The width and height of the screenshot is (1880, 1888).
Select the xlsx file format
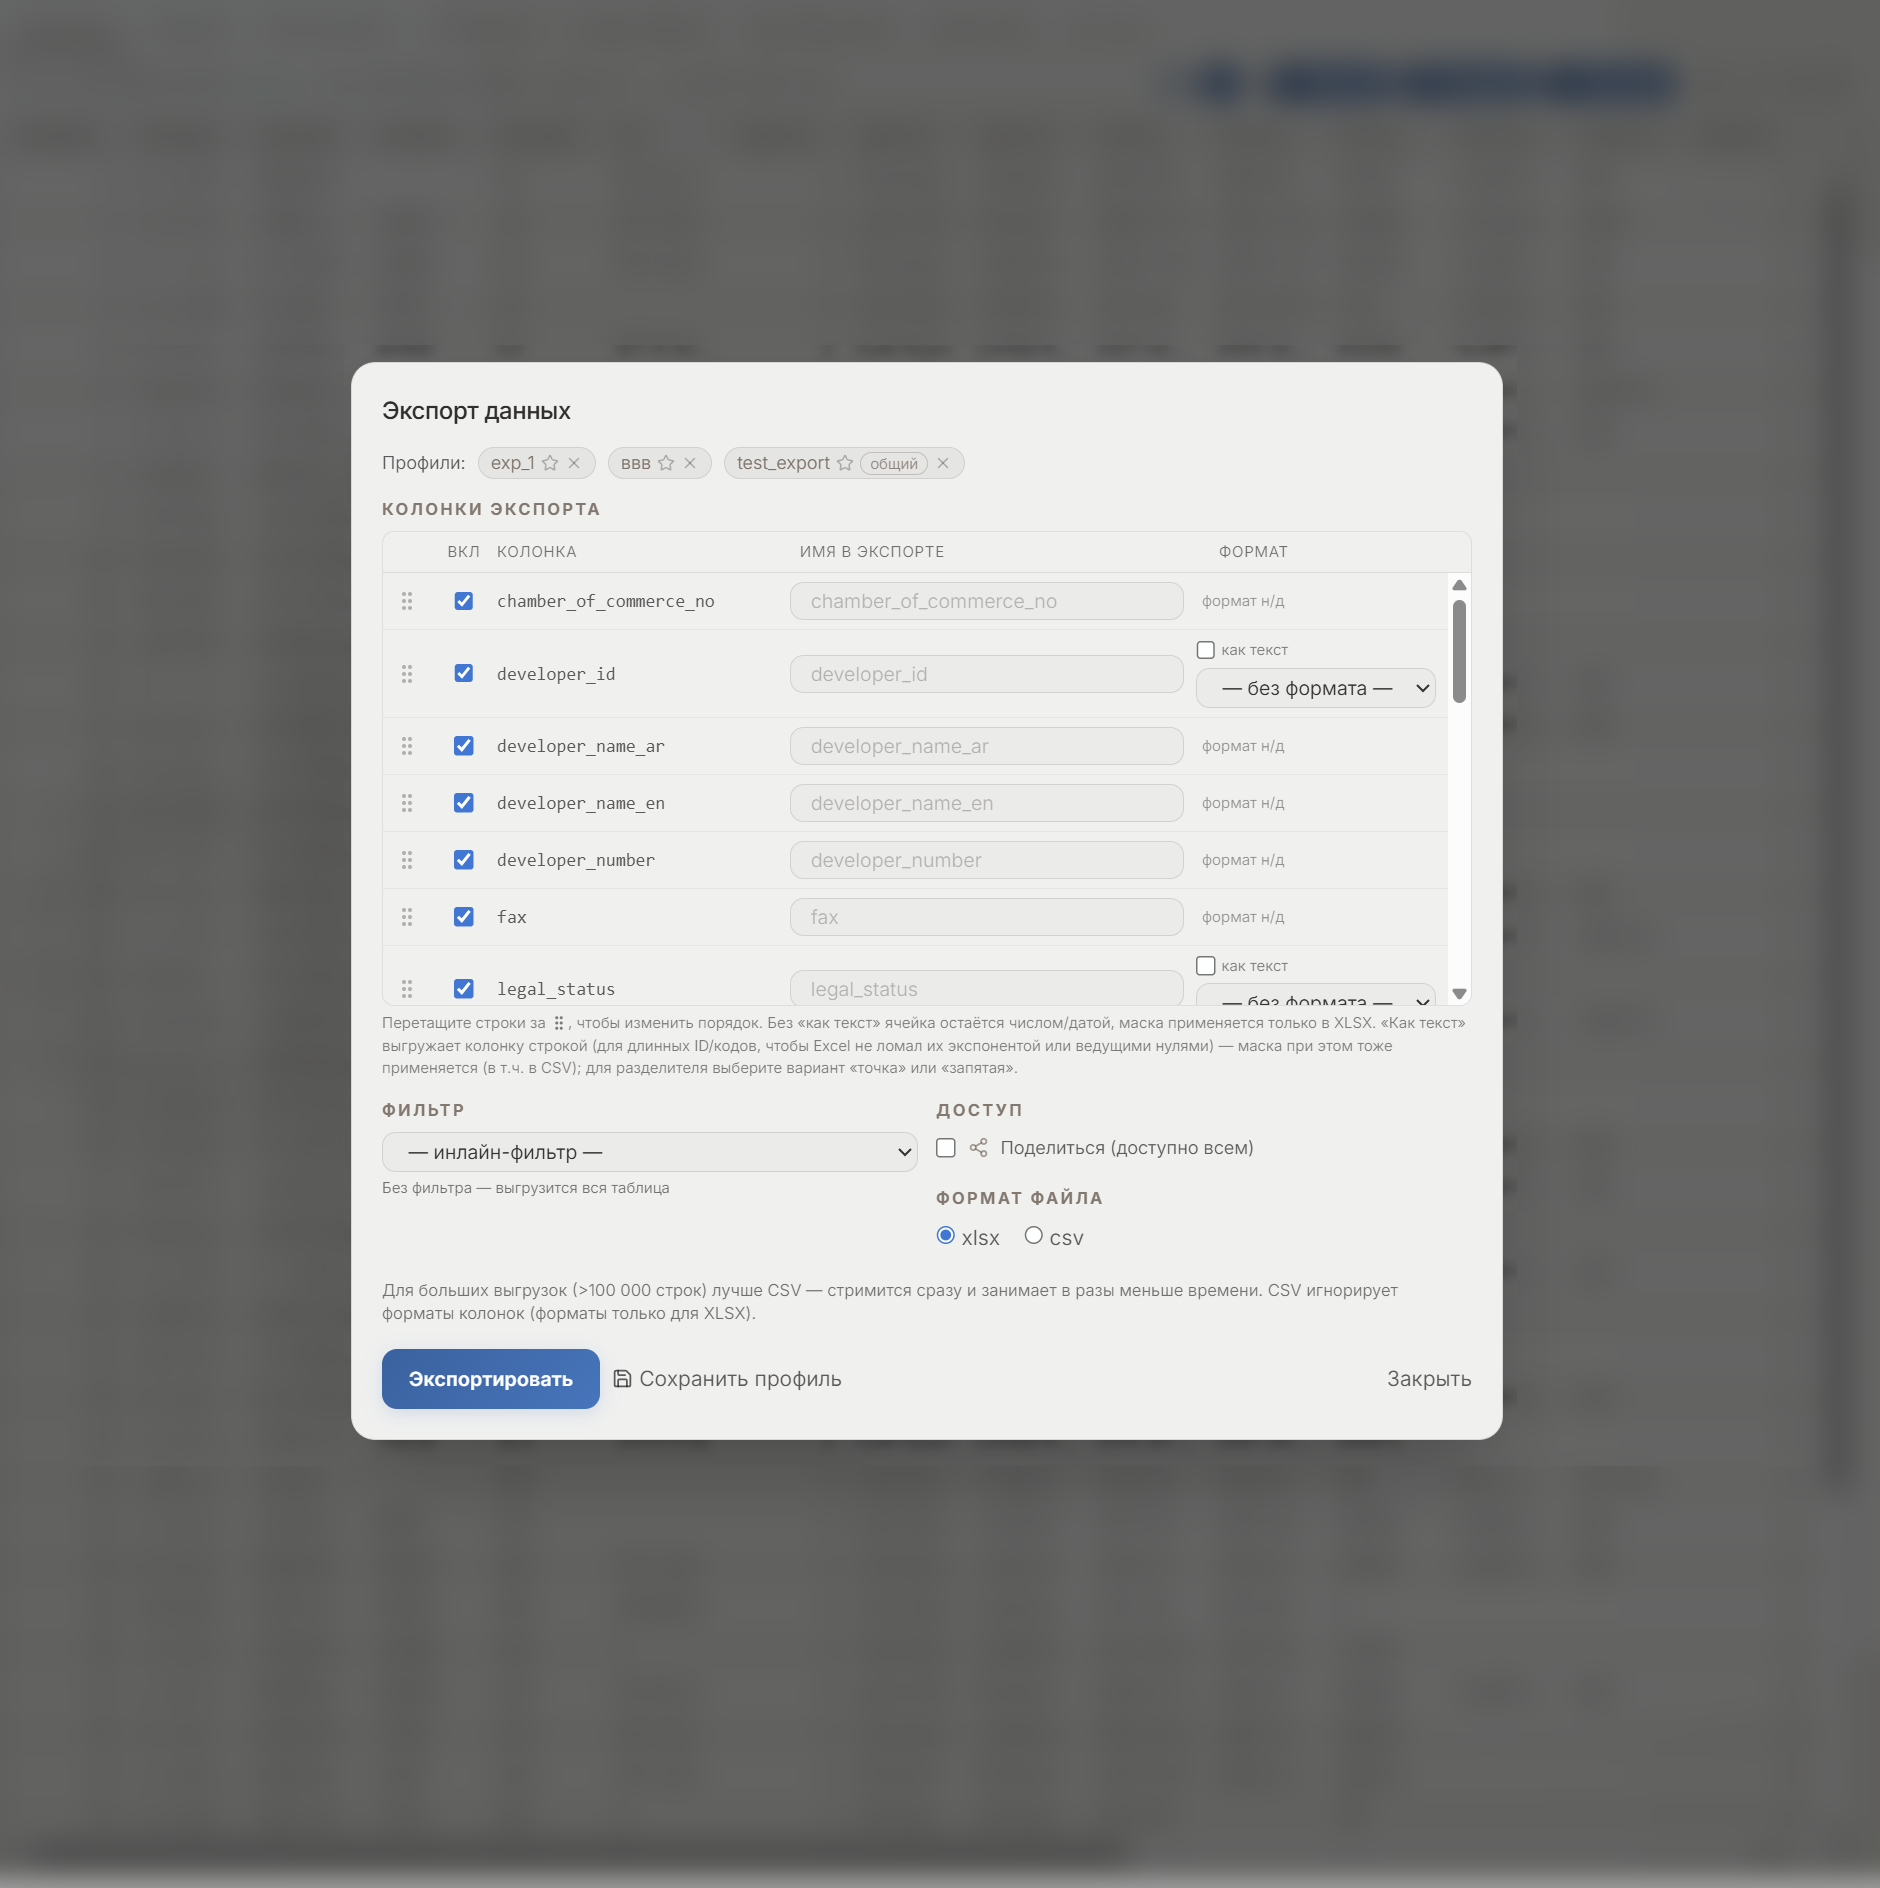pos(946,1236)
